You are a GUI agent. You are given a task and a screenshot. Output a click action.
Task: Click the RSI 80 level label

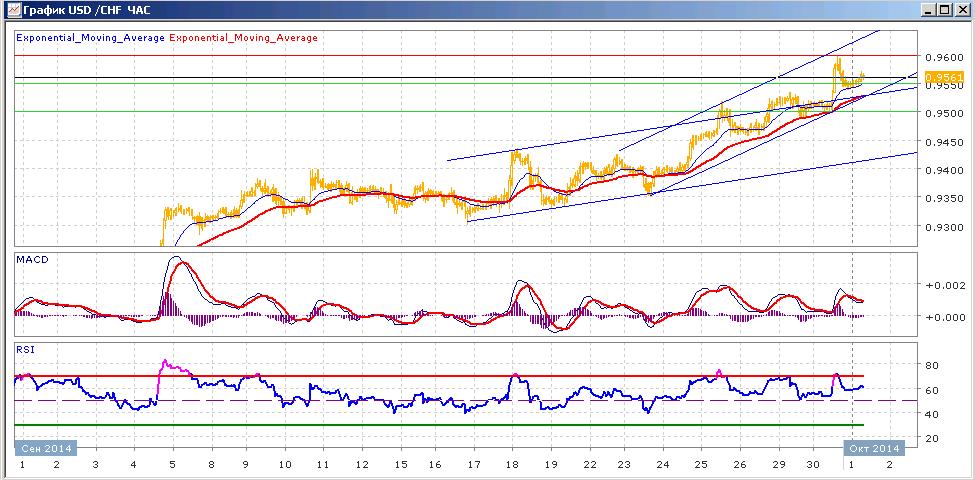tap(933, 364)
